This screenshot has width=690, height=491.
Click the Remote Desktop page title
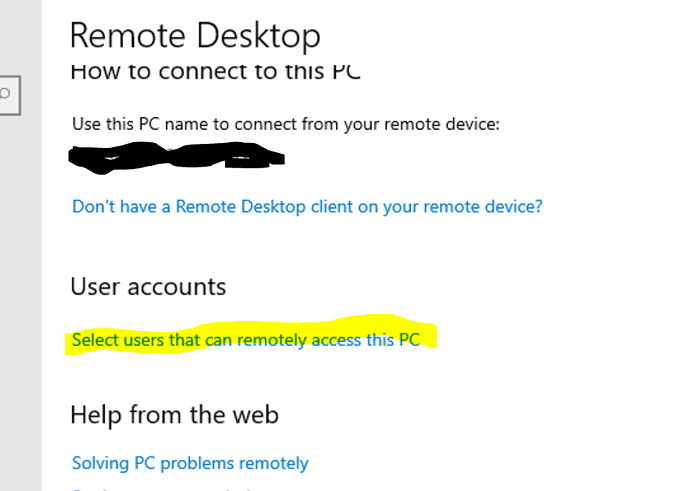(x=195, y=36)
